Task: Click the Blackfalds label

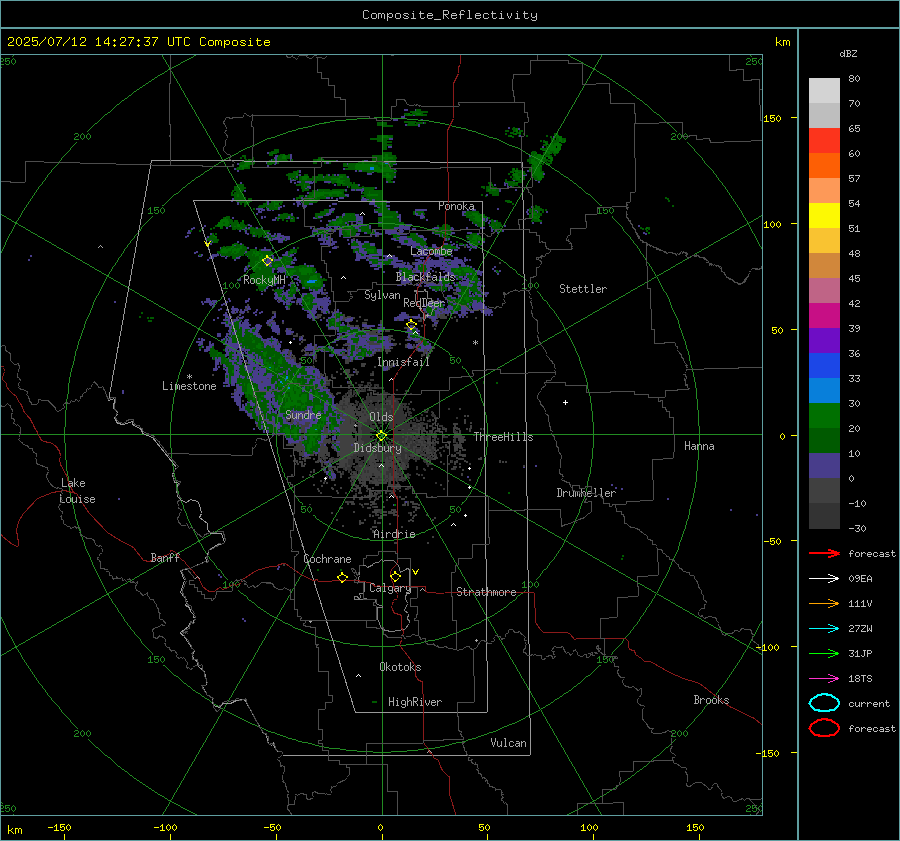Action: coord(425,277)
